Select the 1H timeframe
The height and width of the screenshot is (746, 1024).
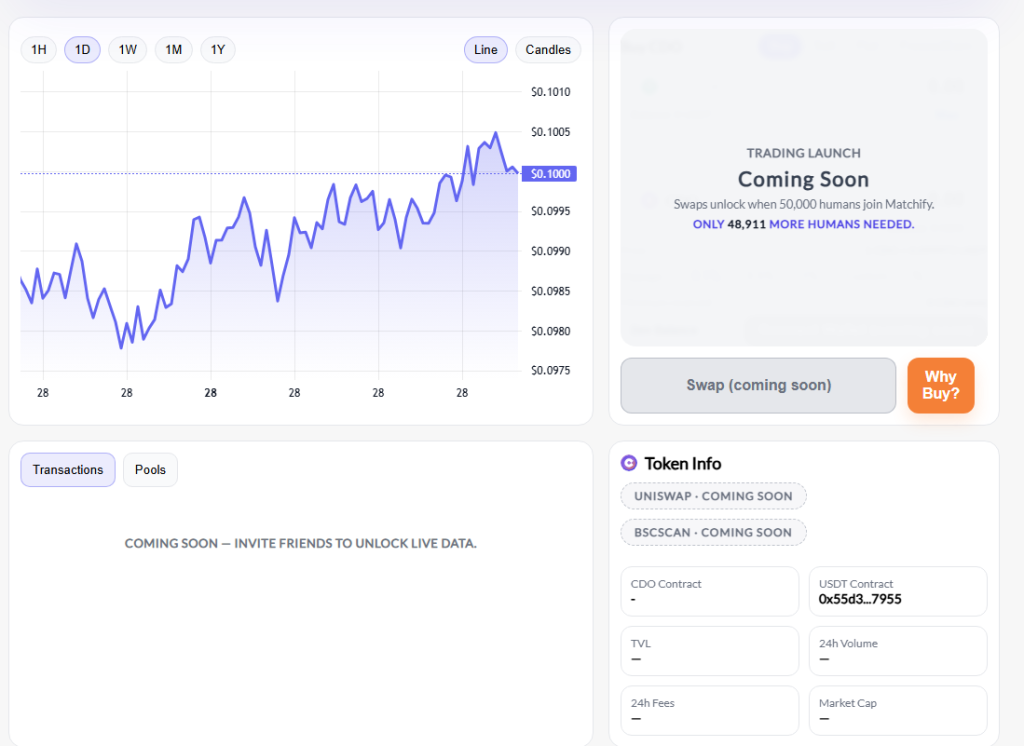(39, 50)
